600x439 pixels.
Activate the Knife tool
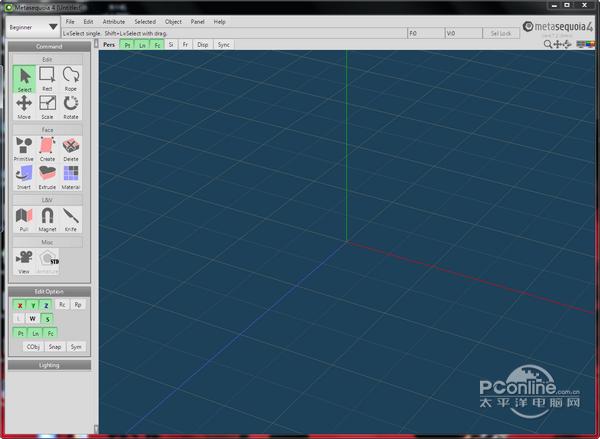click(71, 220)
